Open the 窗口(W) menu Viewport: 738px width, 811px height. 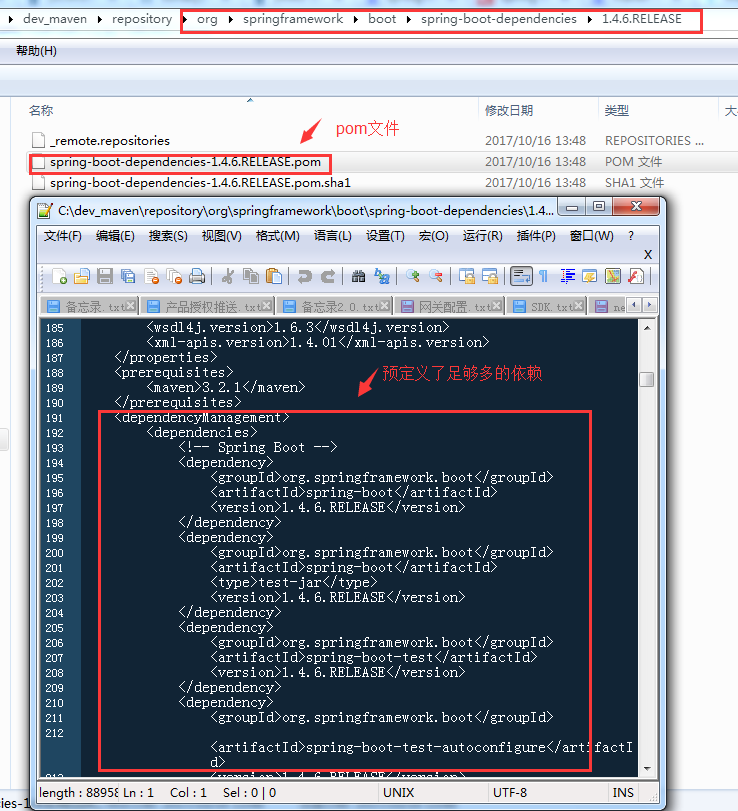(x=591, y=236)
